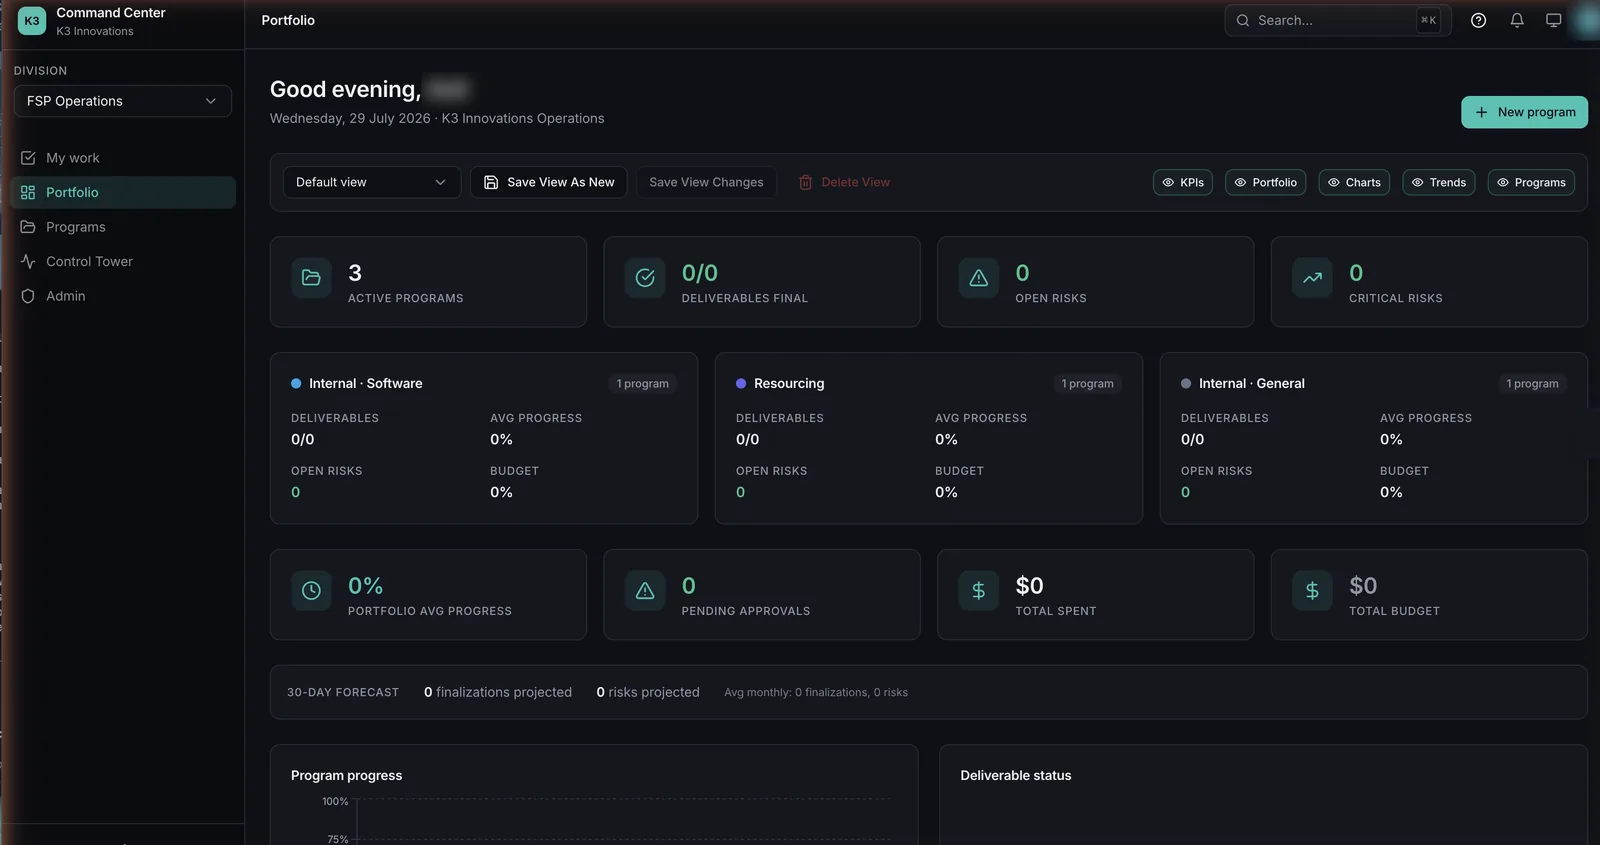Click the Active Programs folder icon
Image resolution: width=1600 pixels, height=845 pixels.
click(311, 278)
